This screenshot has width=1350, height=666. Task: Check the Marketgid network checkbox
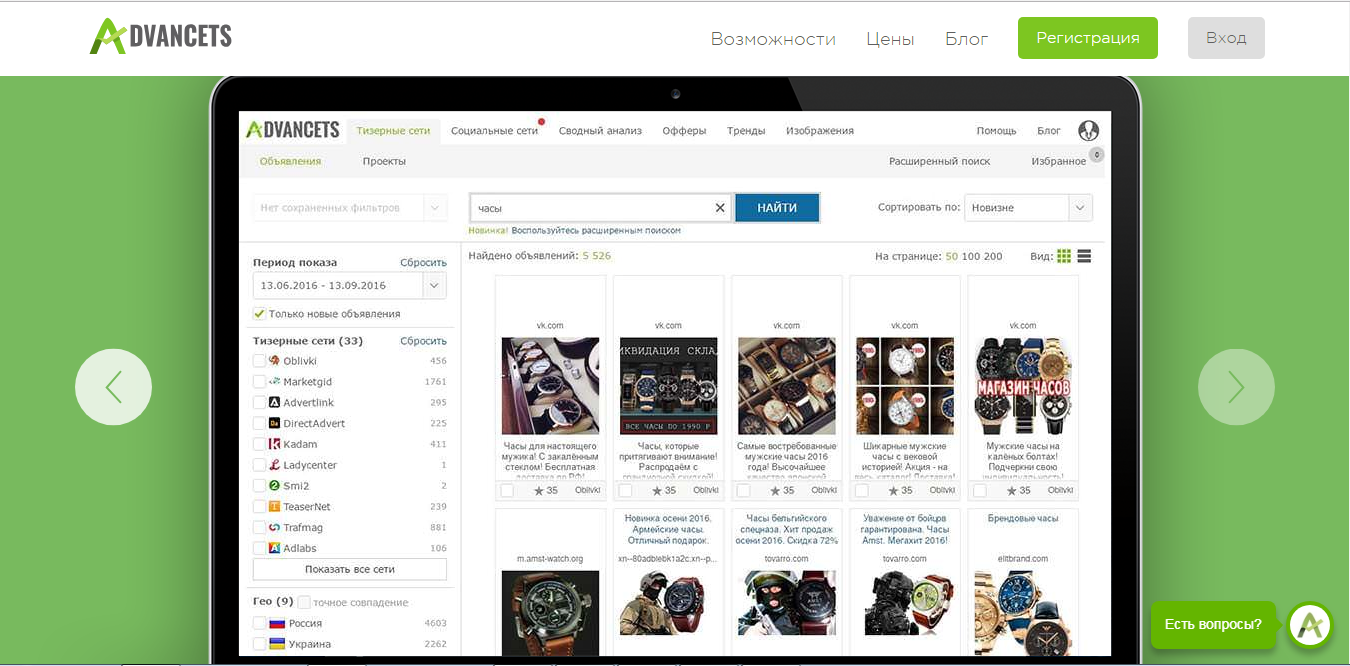[259, 382]
